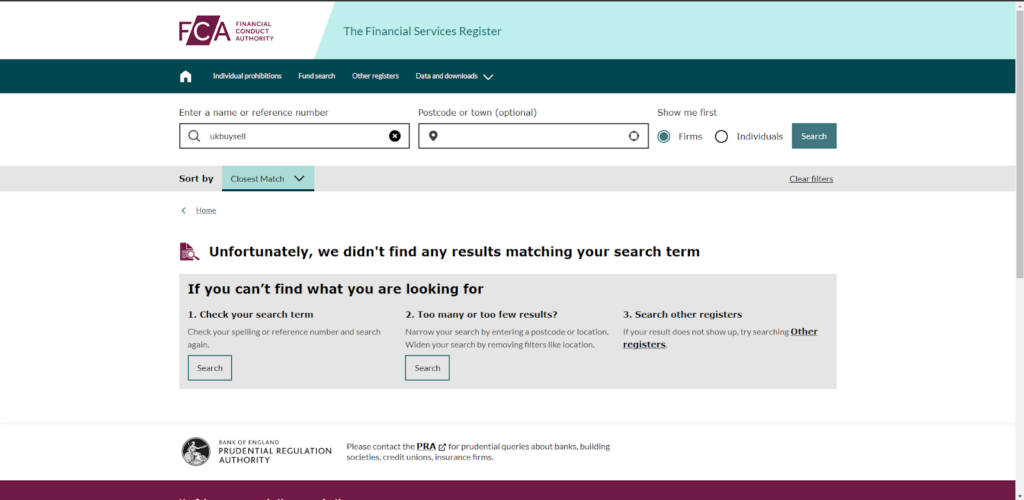Click the external link icon next to PRA
The height and width of the screenshot is (500, 1024).
[x=442, y=447]
